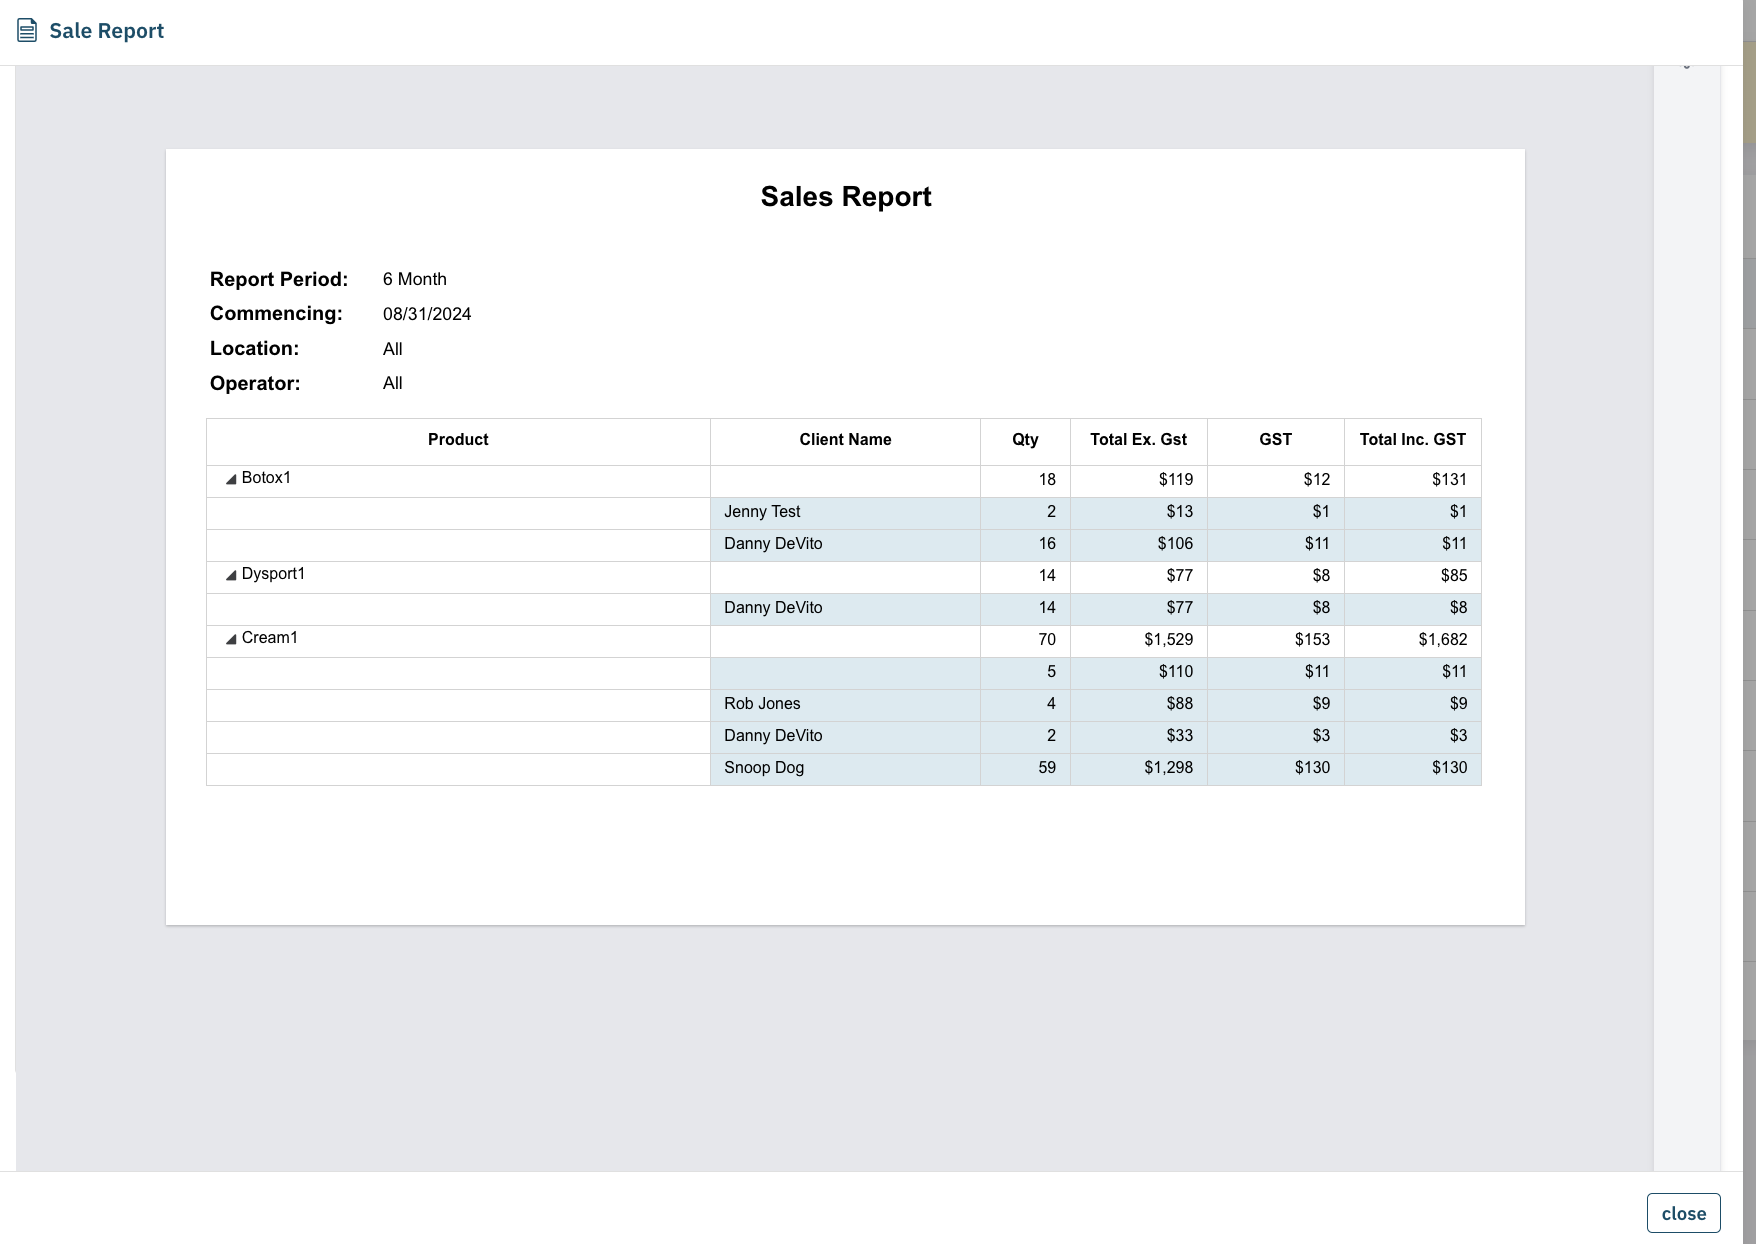Click the GST column header
1756x1244 pixels.
tap(1275, 440)
